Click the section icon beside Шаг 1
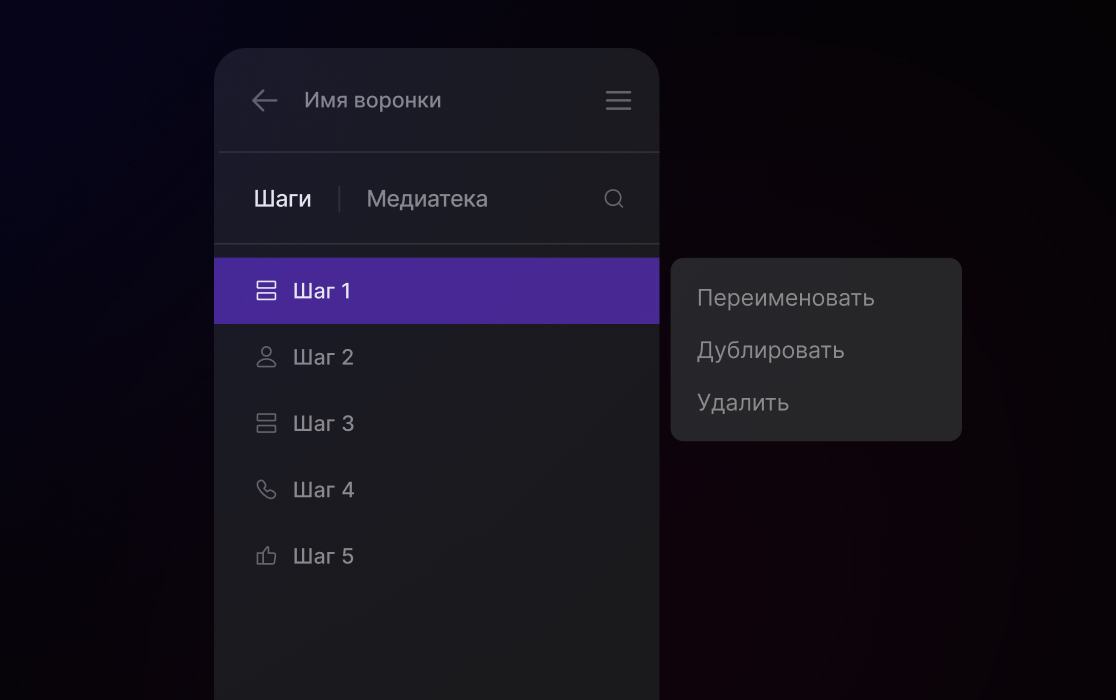 point(266,290)
